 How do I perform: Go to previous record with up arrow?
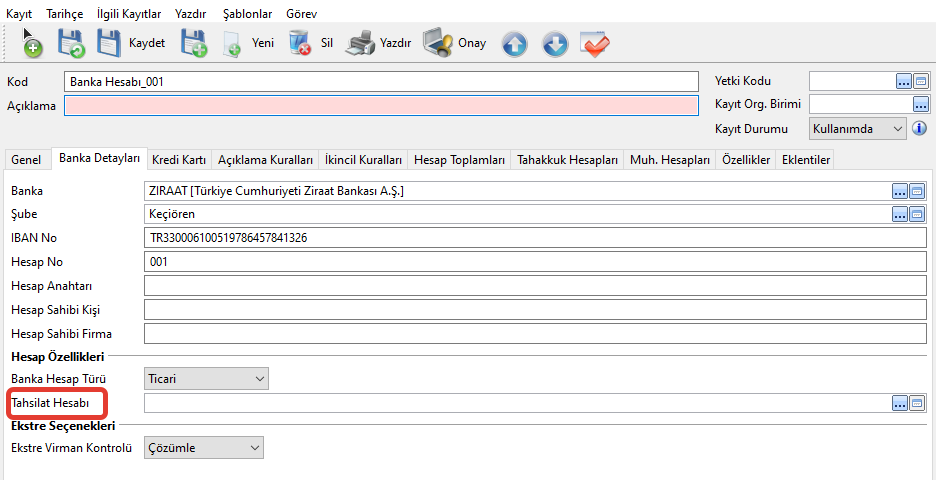(514, 44)
